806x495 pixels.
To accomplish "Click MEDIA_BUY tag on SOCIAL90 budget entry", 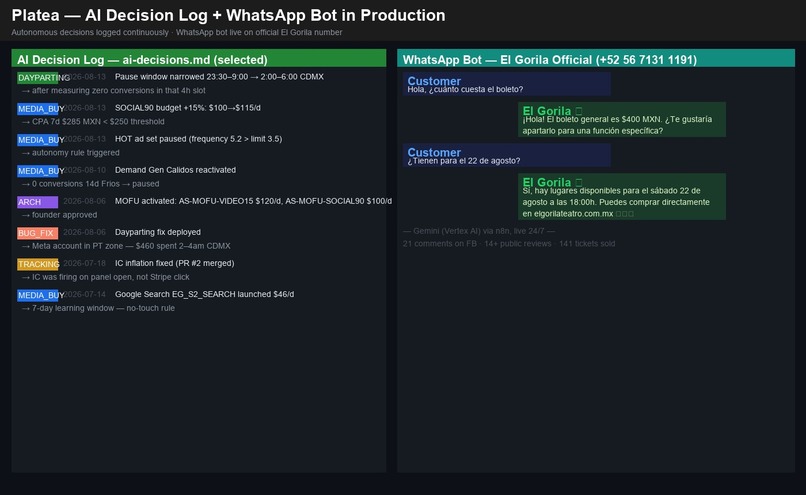I will point(38,109).
